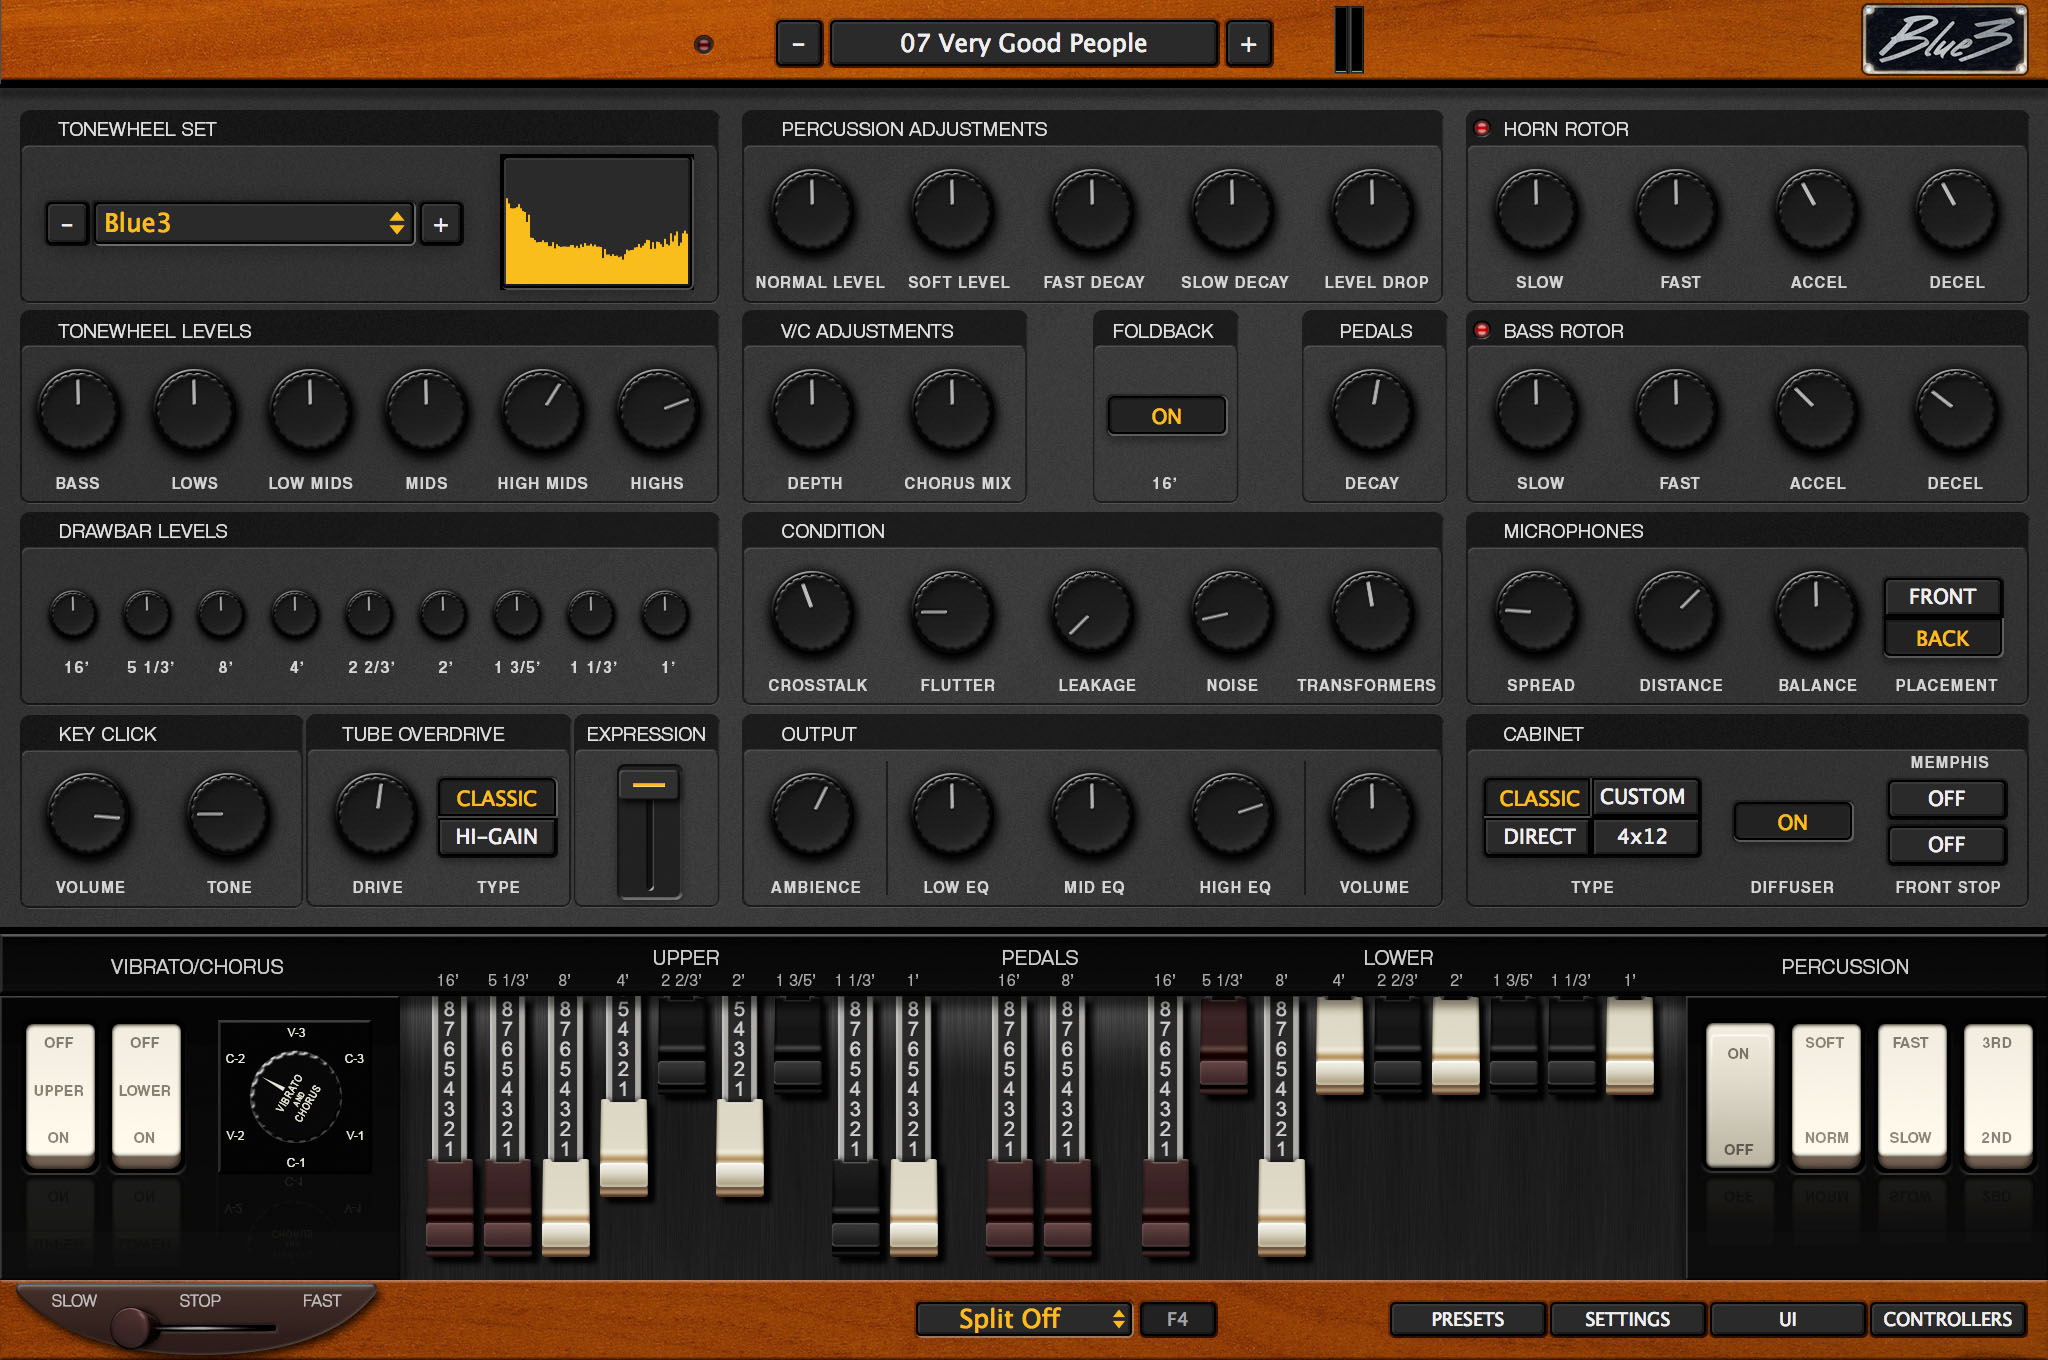Open the 07 Very Good People preset list
Image resolution: width=2048 pixels, height=1360 pixels.
[x=1023, y=44]
